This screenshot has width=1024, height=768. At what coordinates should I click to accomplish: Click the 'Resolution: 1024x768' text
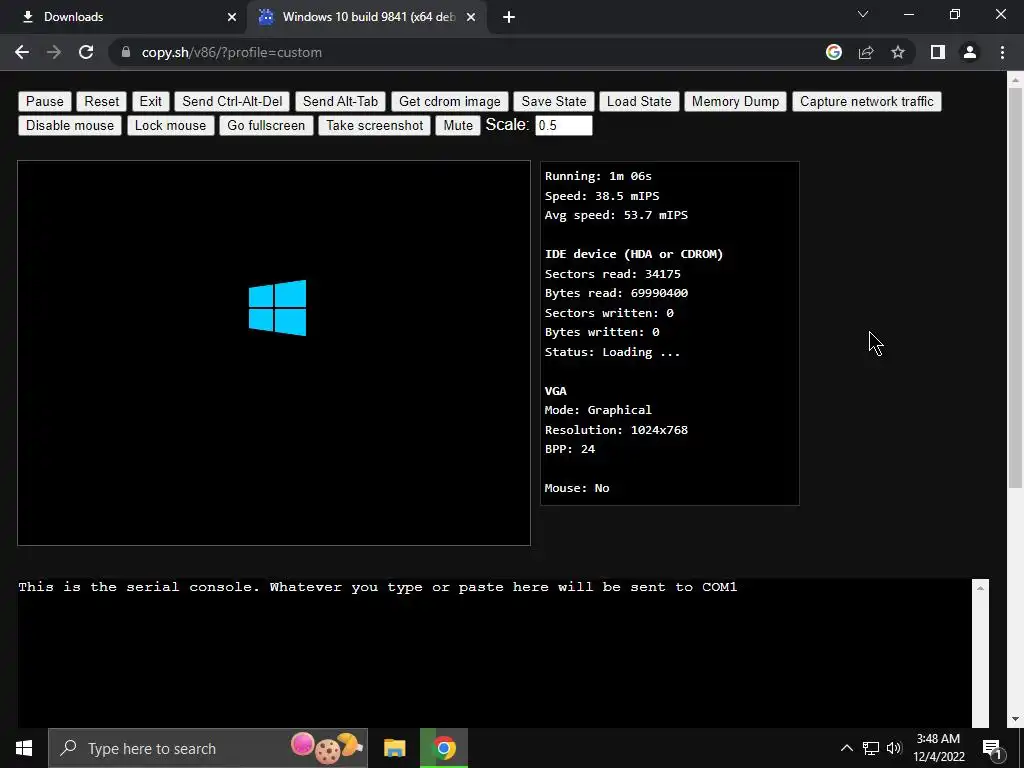coord(616,430)
